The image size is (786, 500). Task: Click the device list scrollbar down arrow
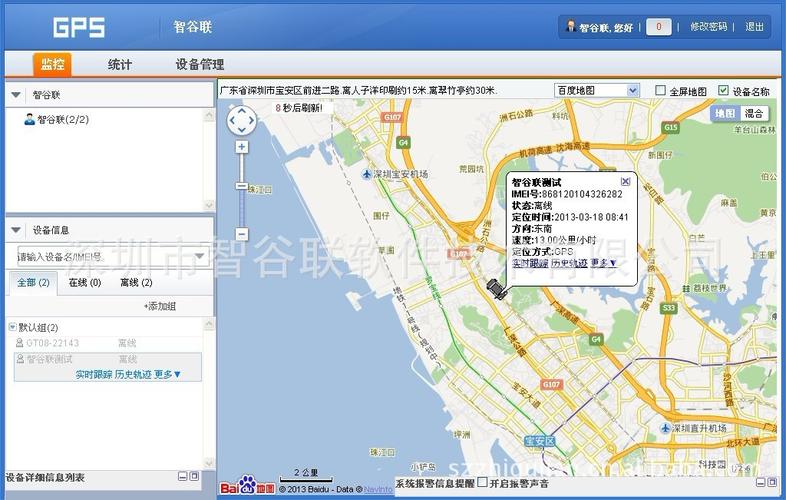click(x=209, y=463)
